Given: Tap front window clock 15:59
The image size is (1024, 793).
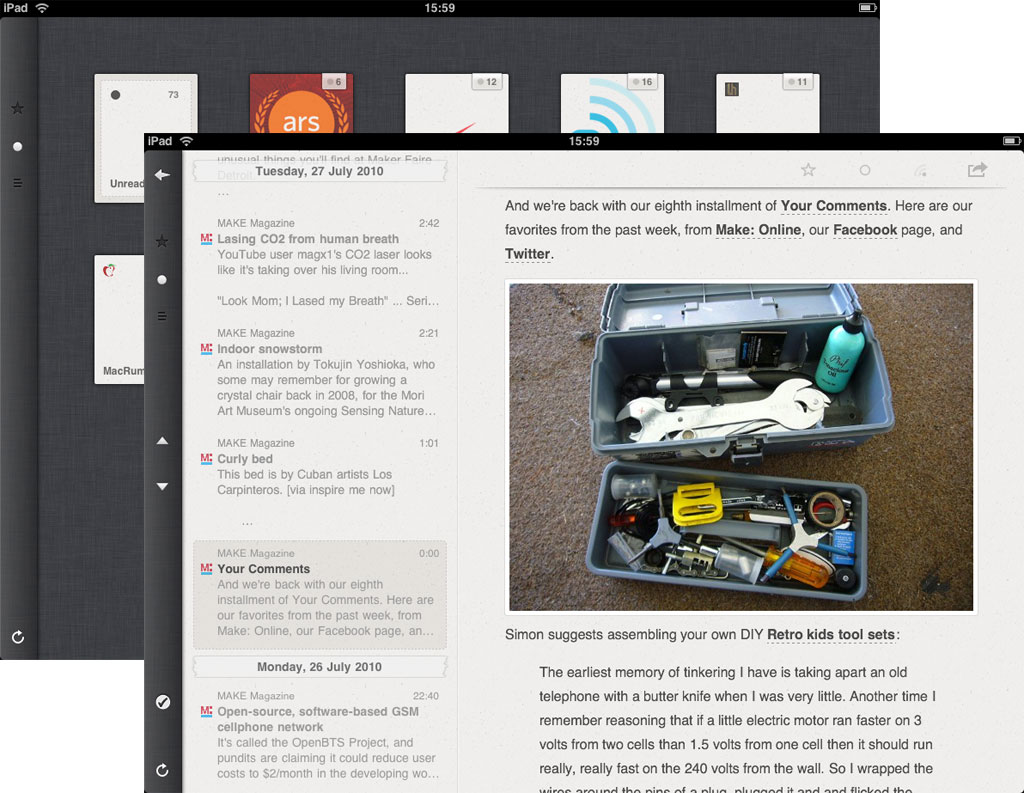Looking at the screenshot, I should (x=584, y=141).
